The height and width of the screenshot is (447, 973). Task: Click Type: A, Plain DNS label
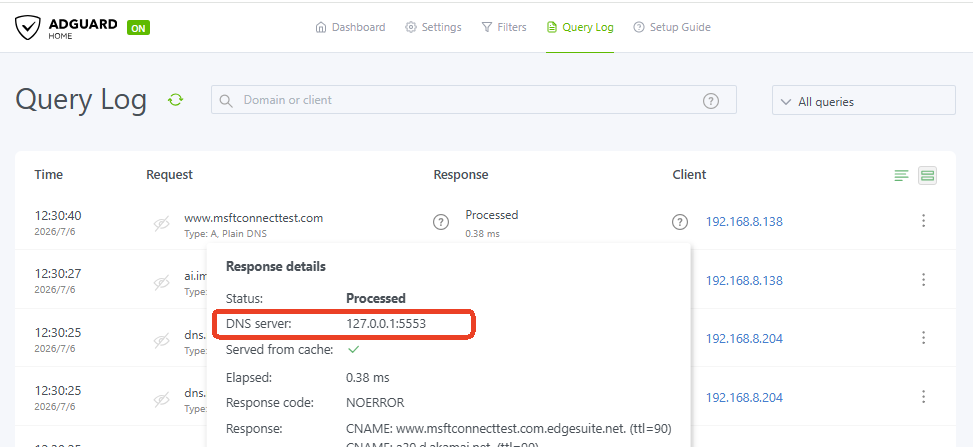coord(225,234)
